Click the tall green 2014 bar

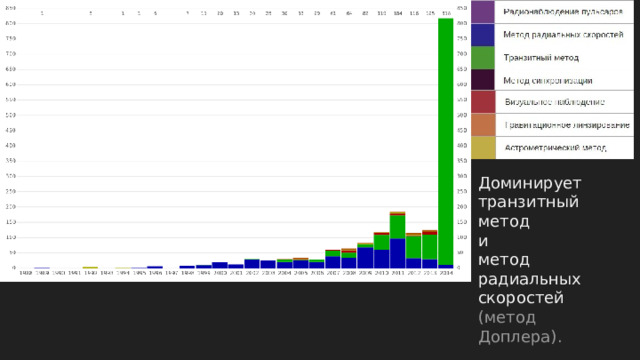[x=446, y=141]
